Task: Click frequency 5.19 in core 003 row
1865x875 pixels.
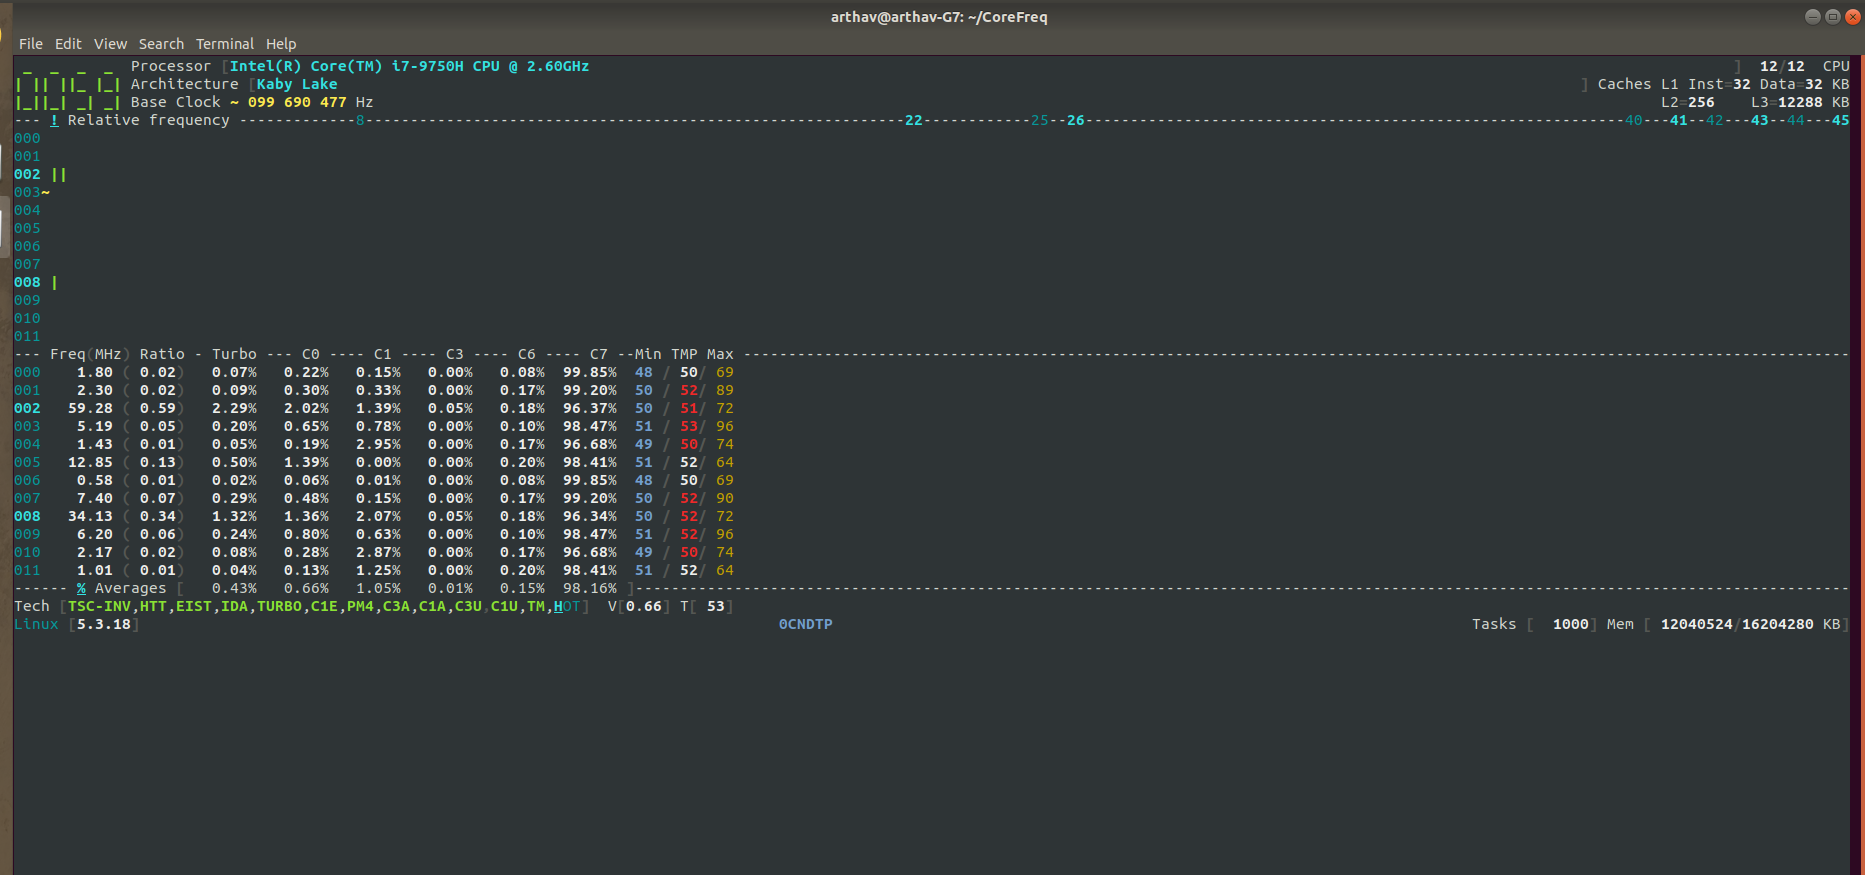Action: tap(95, 426)
